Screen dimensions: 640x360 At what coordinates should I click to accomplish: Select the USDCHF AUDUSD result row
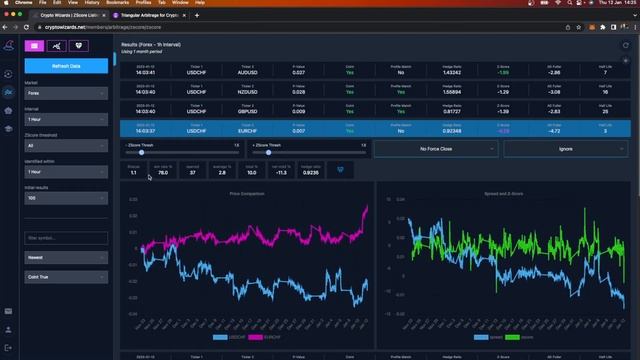[375, 70]
